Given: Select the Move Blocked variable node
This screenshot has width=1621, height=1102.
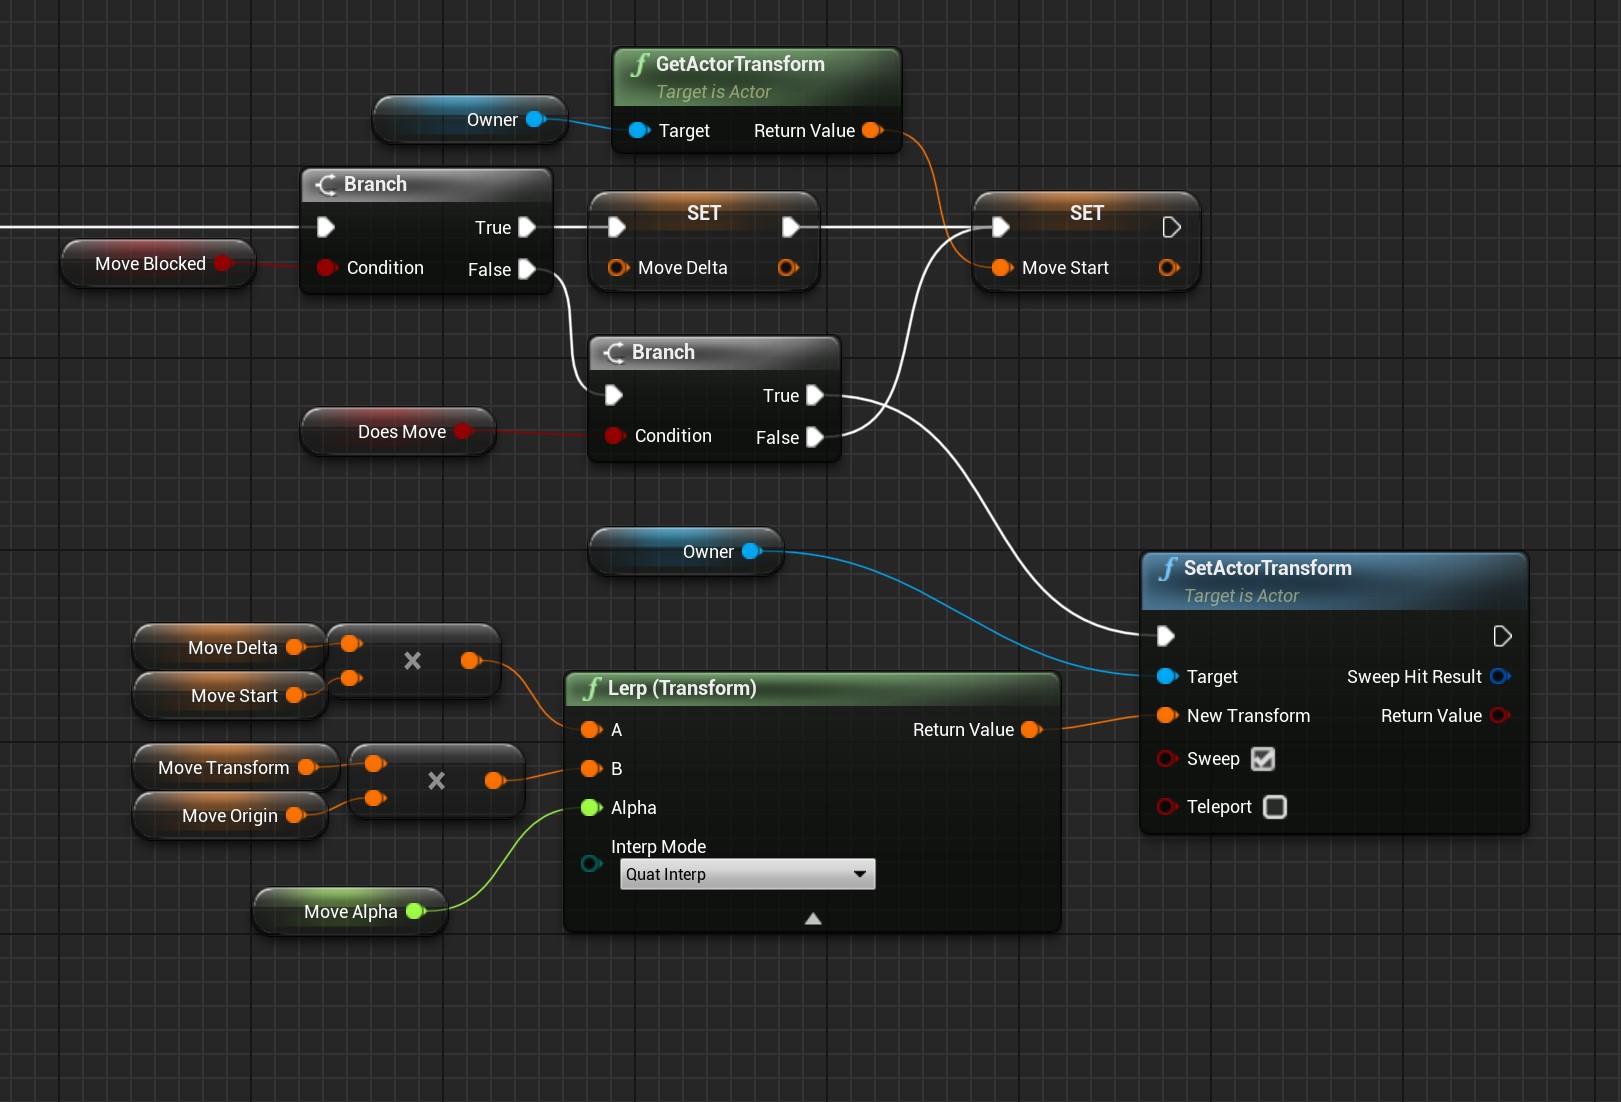Looking at the screenshot, I should (x=148, y=263).
